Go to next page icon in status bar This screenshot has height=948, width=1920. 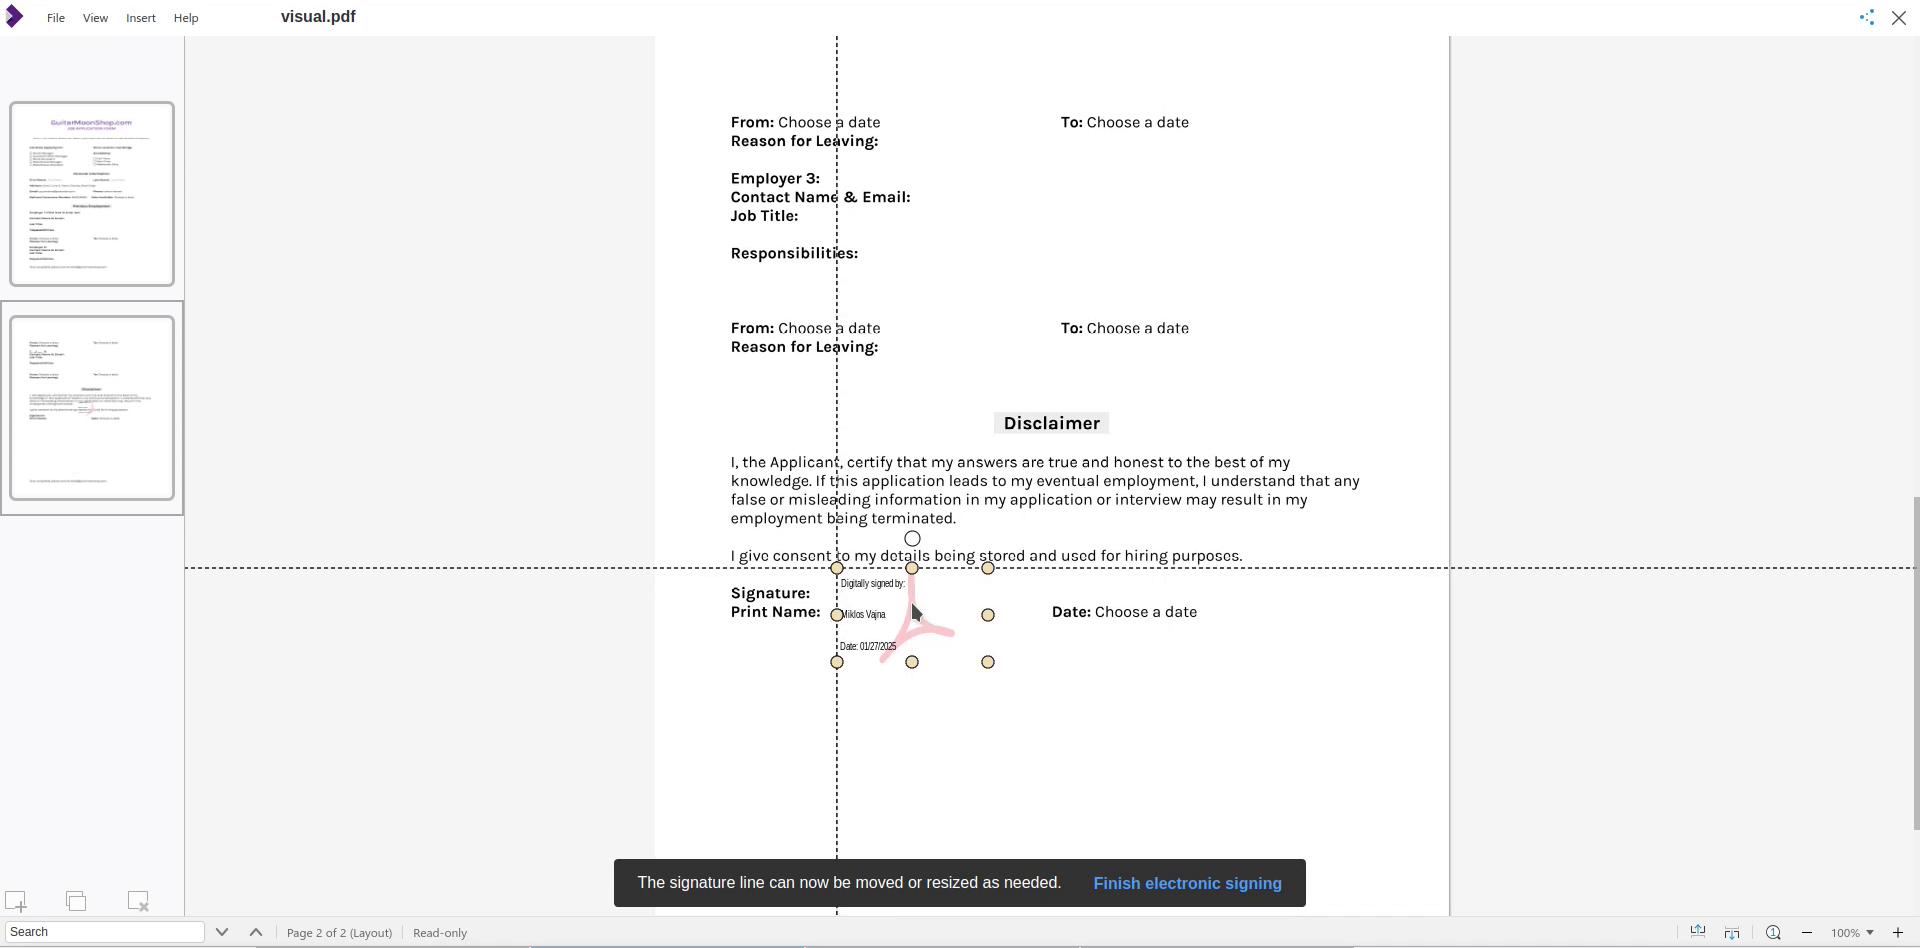click(1732, 932)
